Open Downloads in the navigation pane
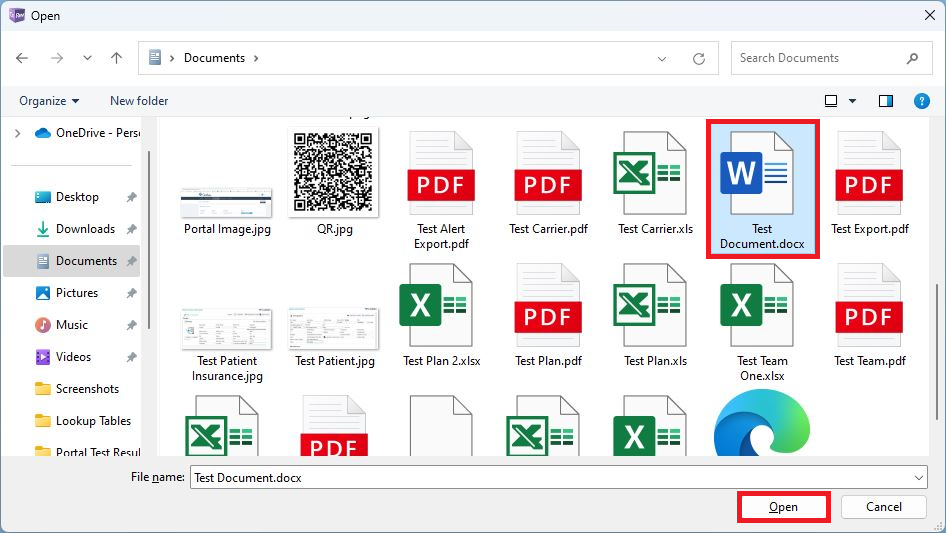The image size is (946, 533). point(85,229)
